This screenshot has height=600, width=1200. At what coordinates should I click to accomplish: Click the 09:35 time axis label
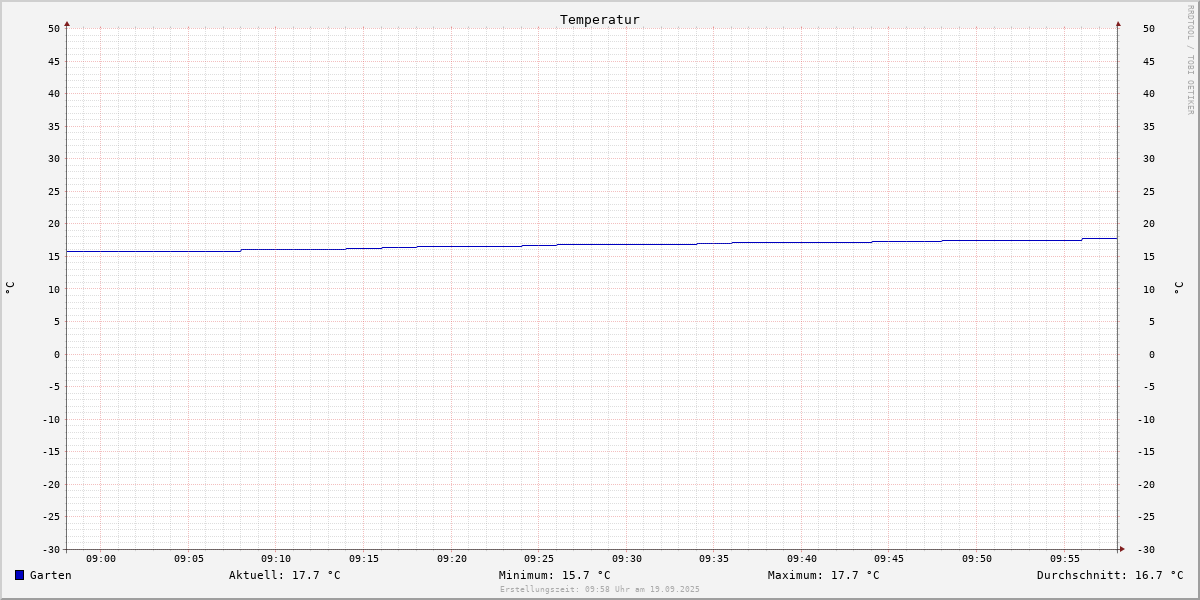coord(714,559)
